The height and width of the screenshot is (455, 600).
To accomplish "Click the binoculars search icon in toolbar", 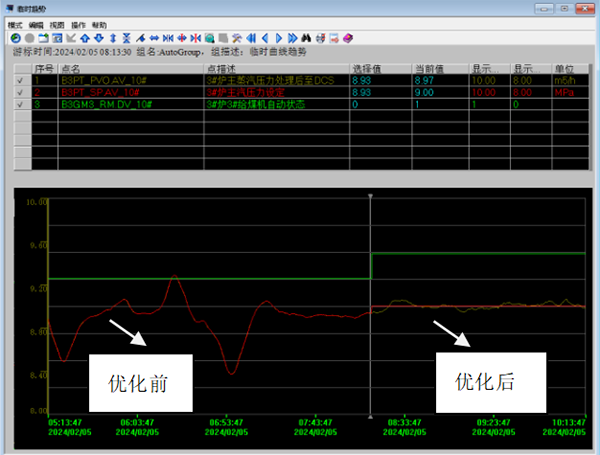I will click(306, 38).
